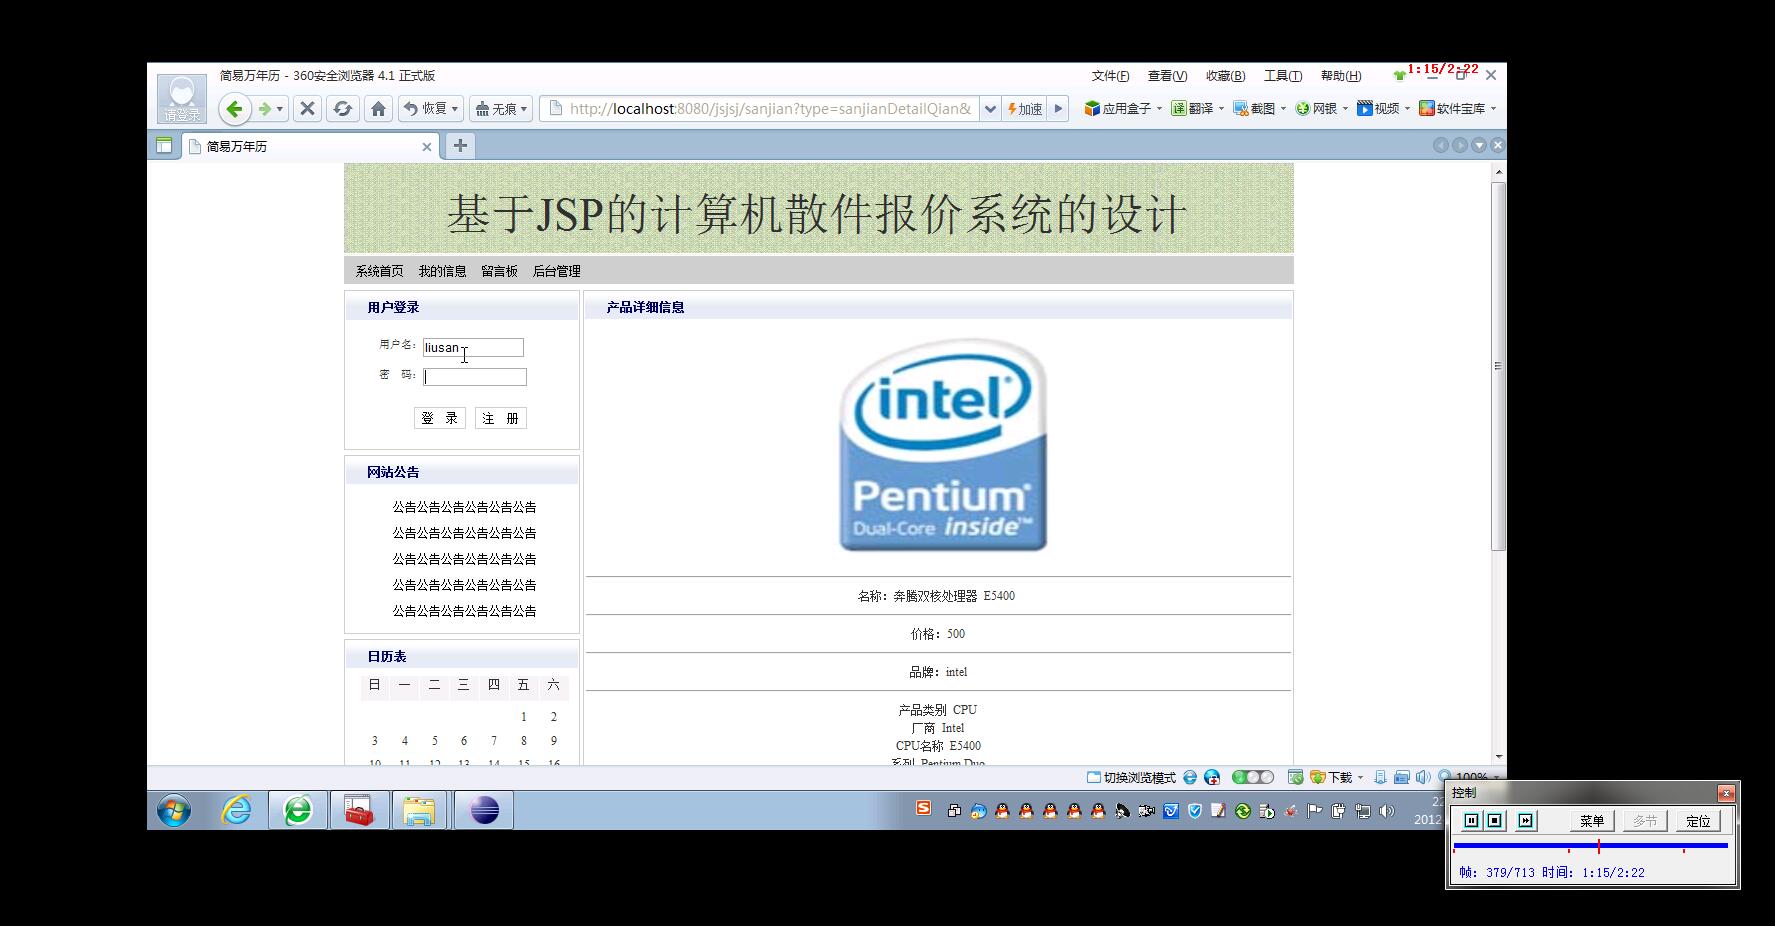Open the browser home page

click(378, 109)
